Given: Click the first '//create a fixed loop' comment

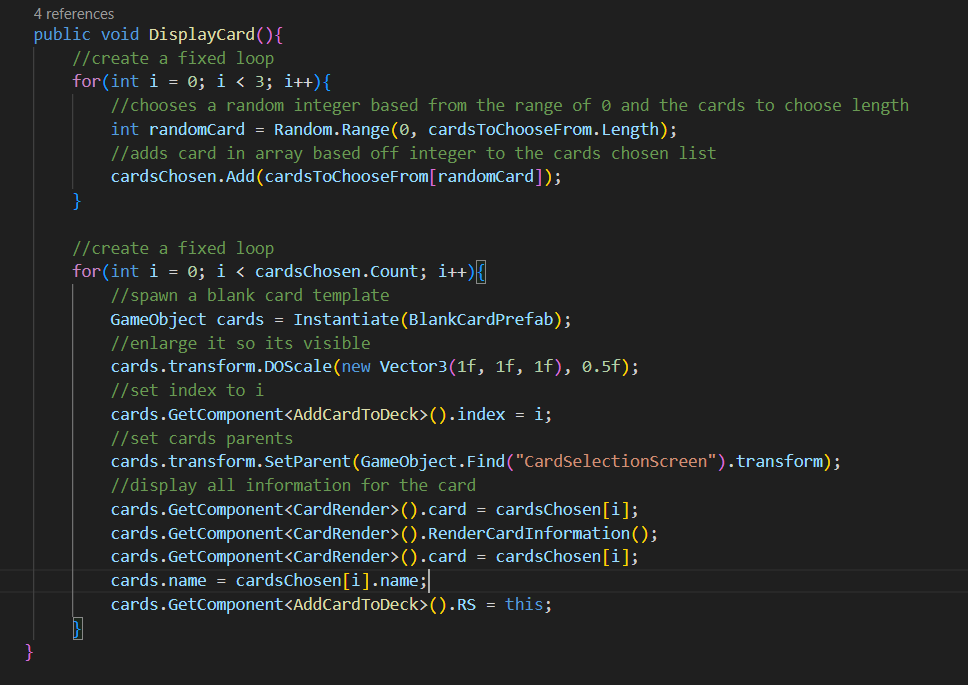Looking at the screenshot, I should [x=173, y=59].
